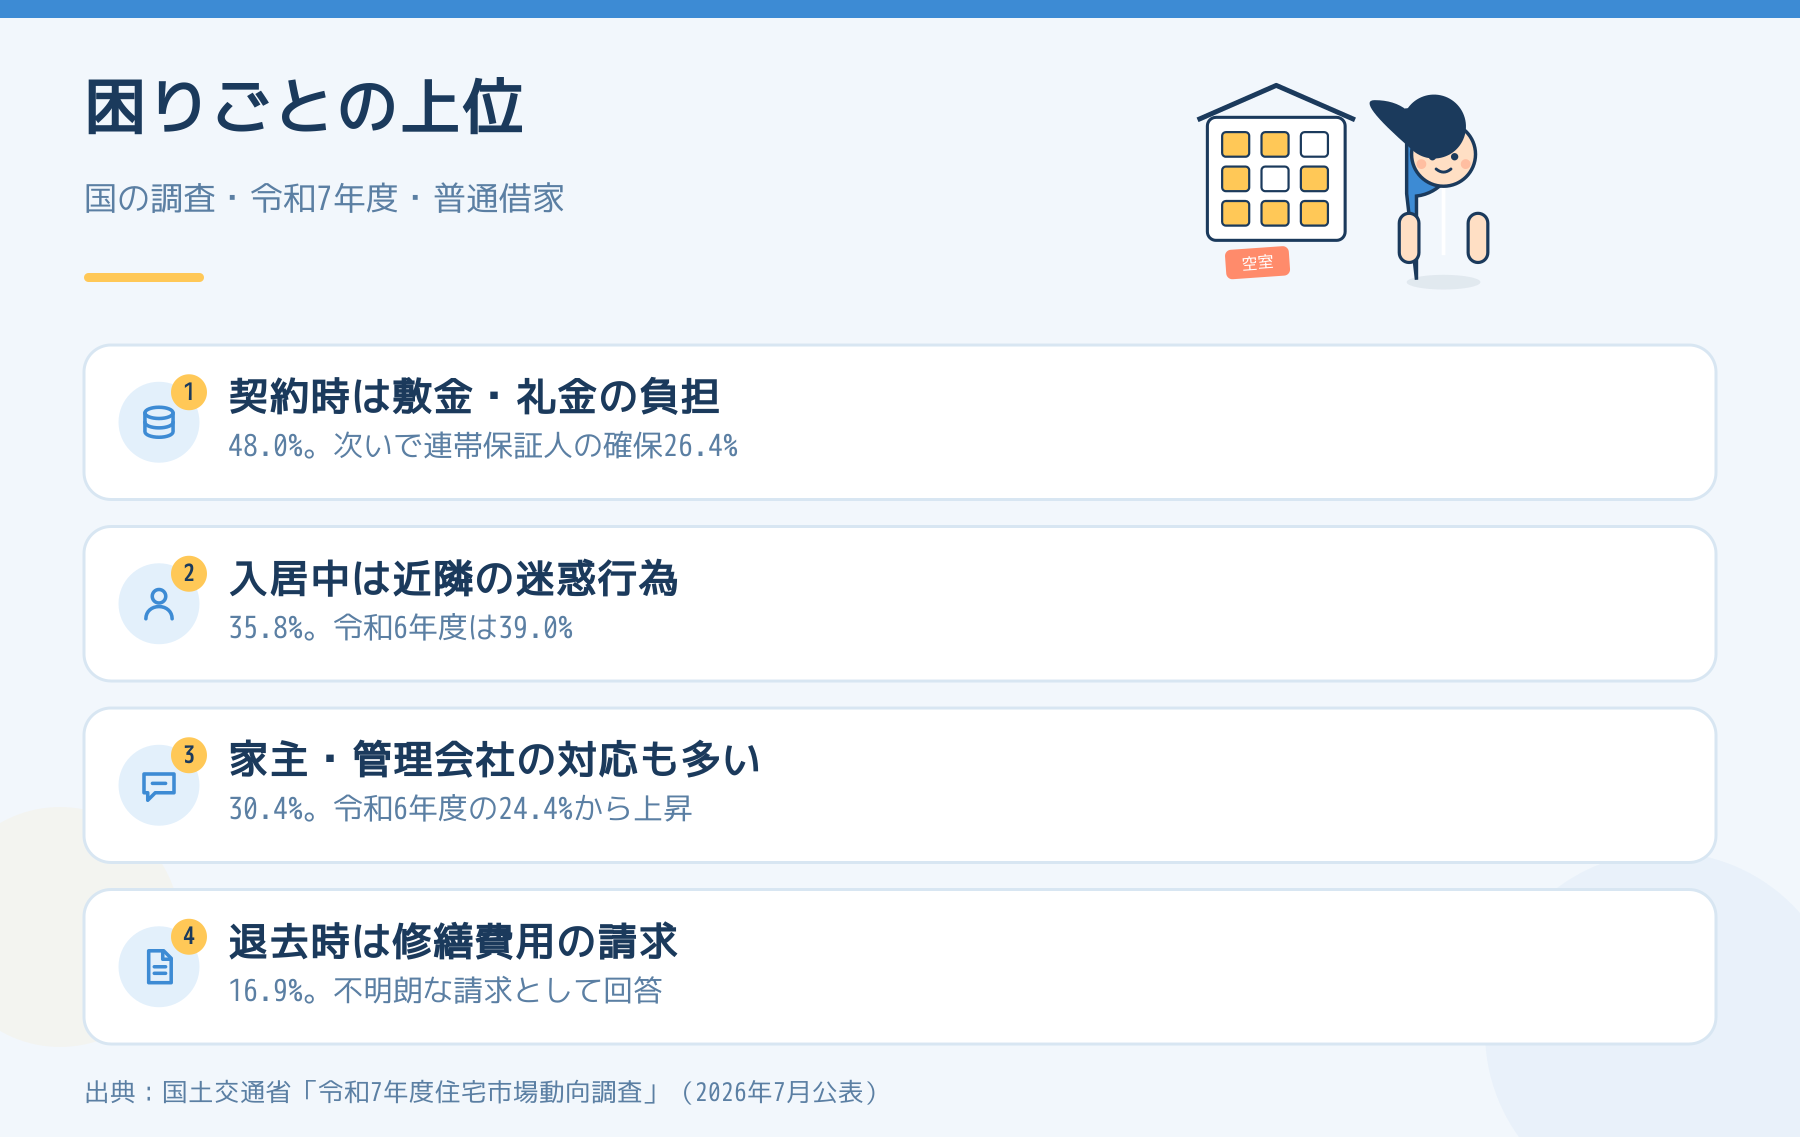This screenshot has width=1800, height=1137.
Task: Click the yellow number 3 badge
Action: tap(189, 755)
